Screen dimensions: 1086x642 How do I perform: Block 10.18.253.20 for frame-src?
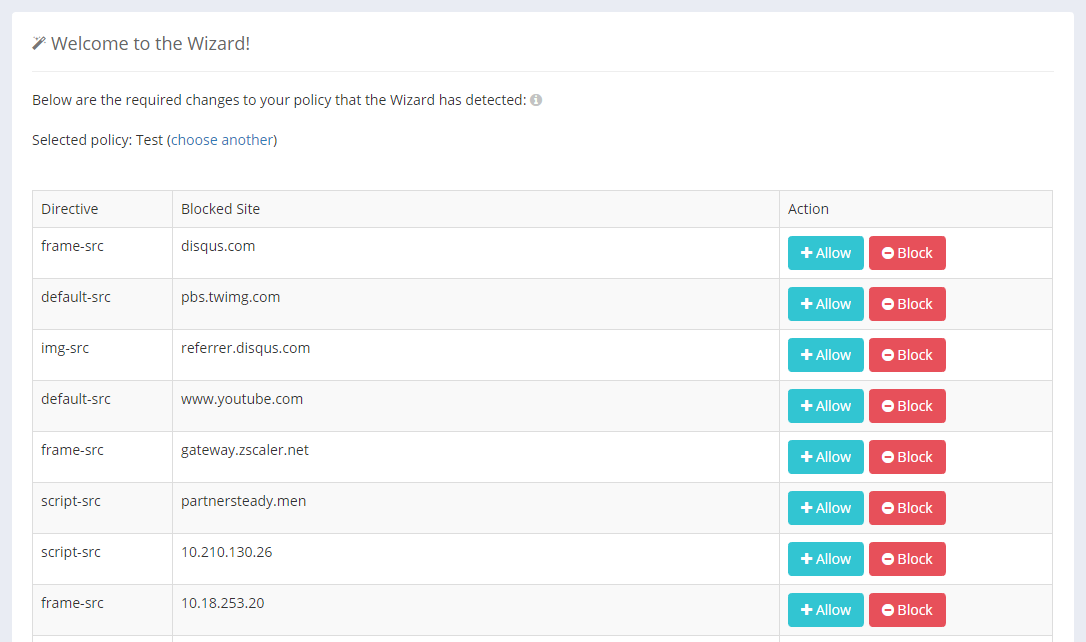pos(907,610)
